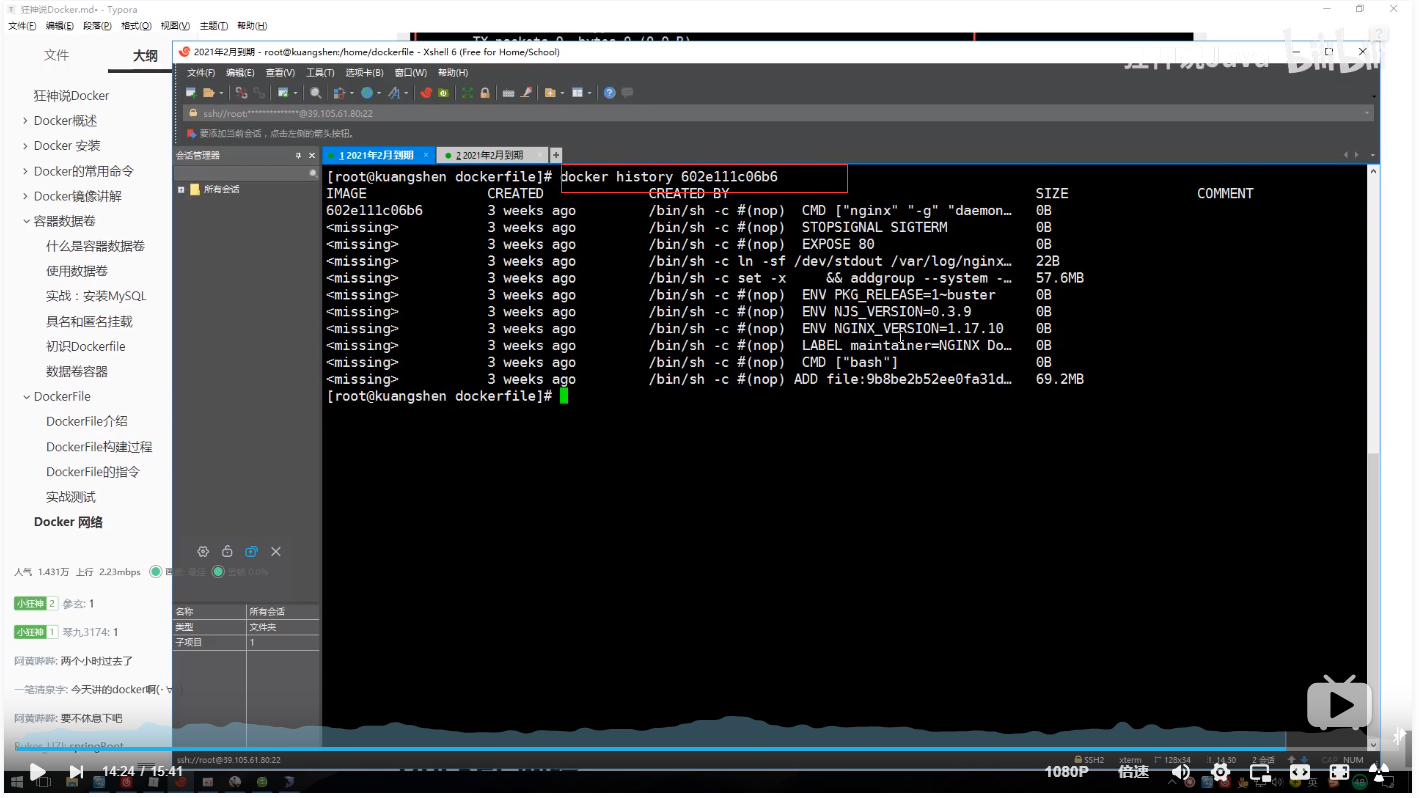Go to Docker 网络 outline entry
Screen dimensions: 1422x798
[x=68, y=522]
